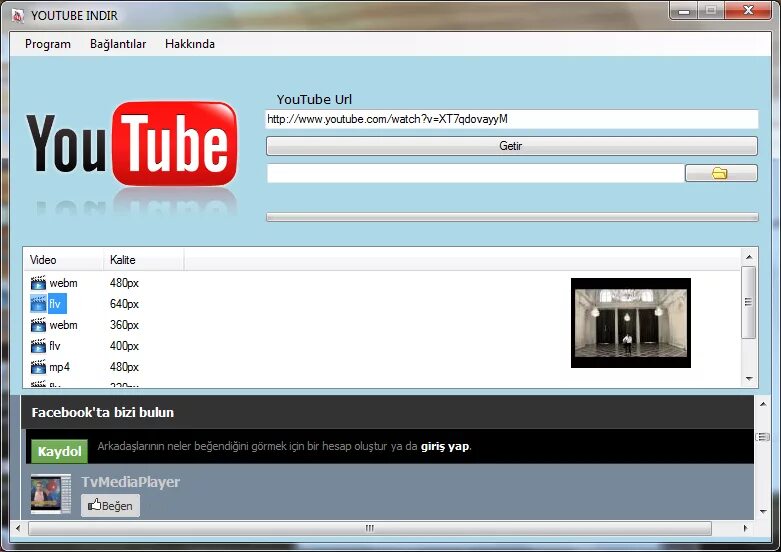Click the yellow folder browse button
Viewport: 781px width, 552px height.
pyautogui.click(x=721, y=173)
